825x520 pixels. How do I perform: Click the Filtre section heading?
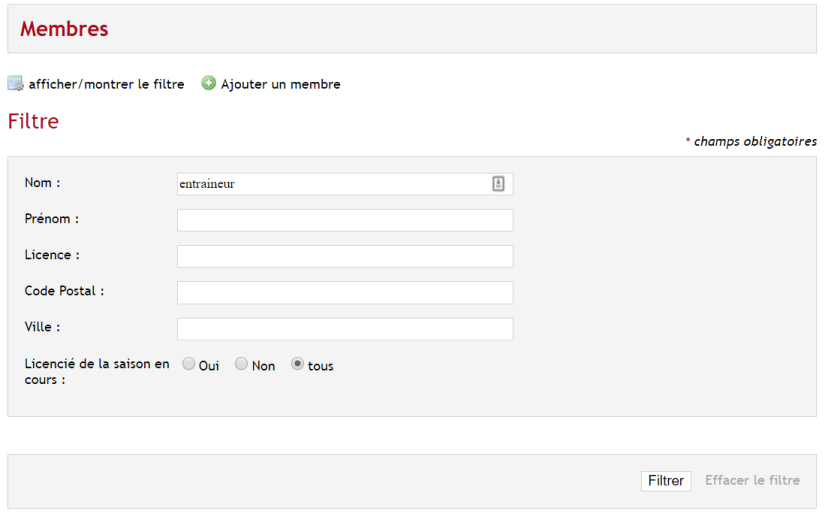[33, 121]
